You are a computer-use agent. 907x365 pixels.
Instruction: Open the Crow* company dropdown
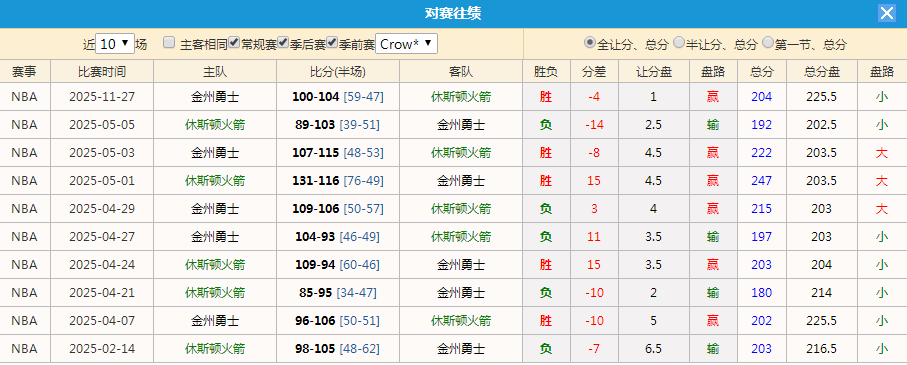click(x=406, y=43)
